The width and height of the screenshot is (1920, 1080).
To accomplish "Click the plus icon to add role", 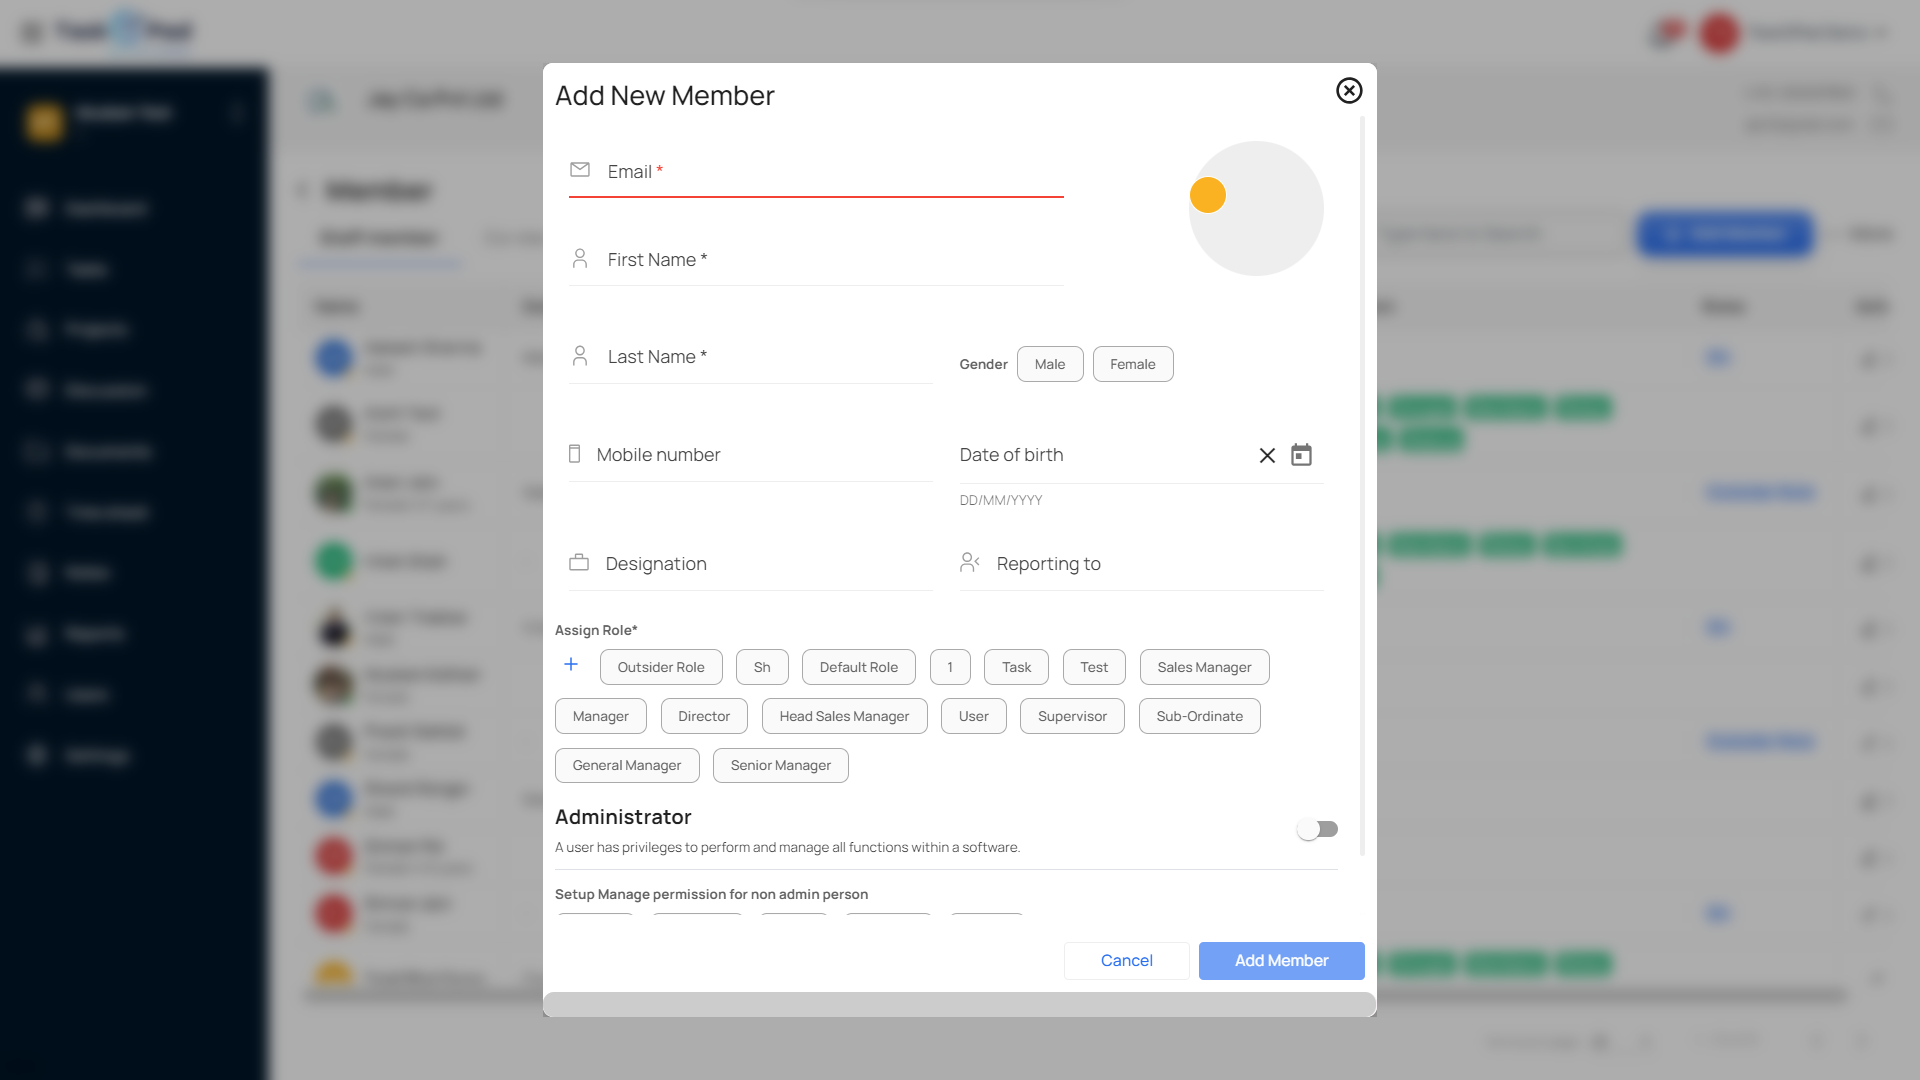I will coord(571,665).
